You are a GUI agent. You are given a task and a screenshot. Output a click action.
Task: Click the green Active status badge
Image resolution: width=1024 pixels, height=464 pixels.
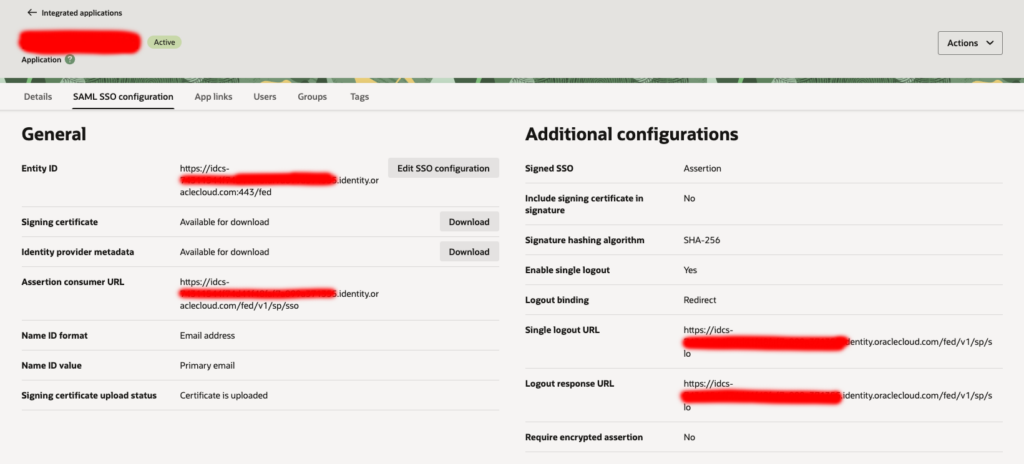click(164, 42)
